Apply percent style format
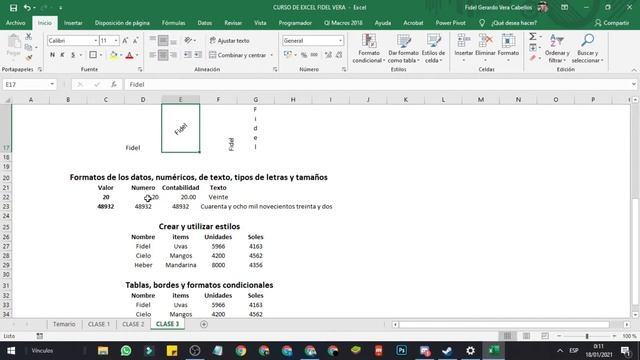This screenshot has height=360, width=640. 304,55
